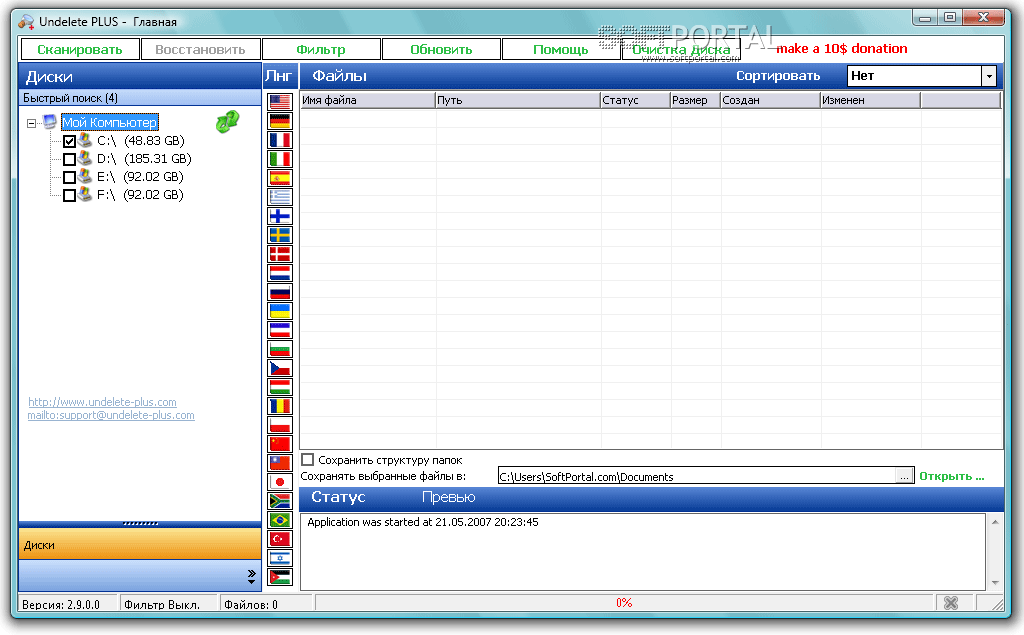Uncheck the C:\ drive checkbox

[69, 141]
